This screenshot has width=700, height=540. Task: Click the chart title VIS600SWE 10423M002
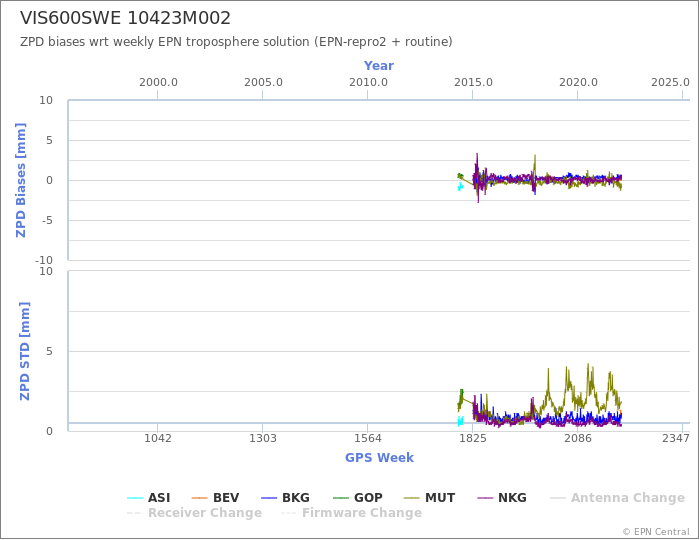coord(125,18)
